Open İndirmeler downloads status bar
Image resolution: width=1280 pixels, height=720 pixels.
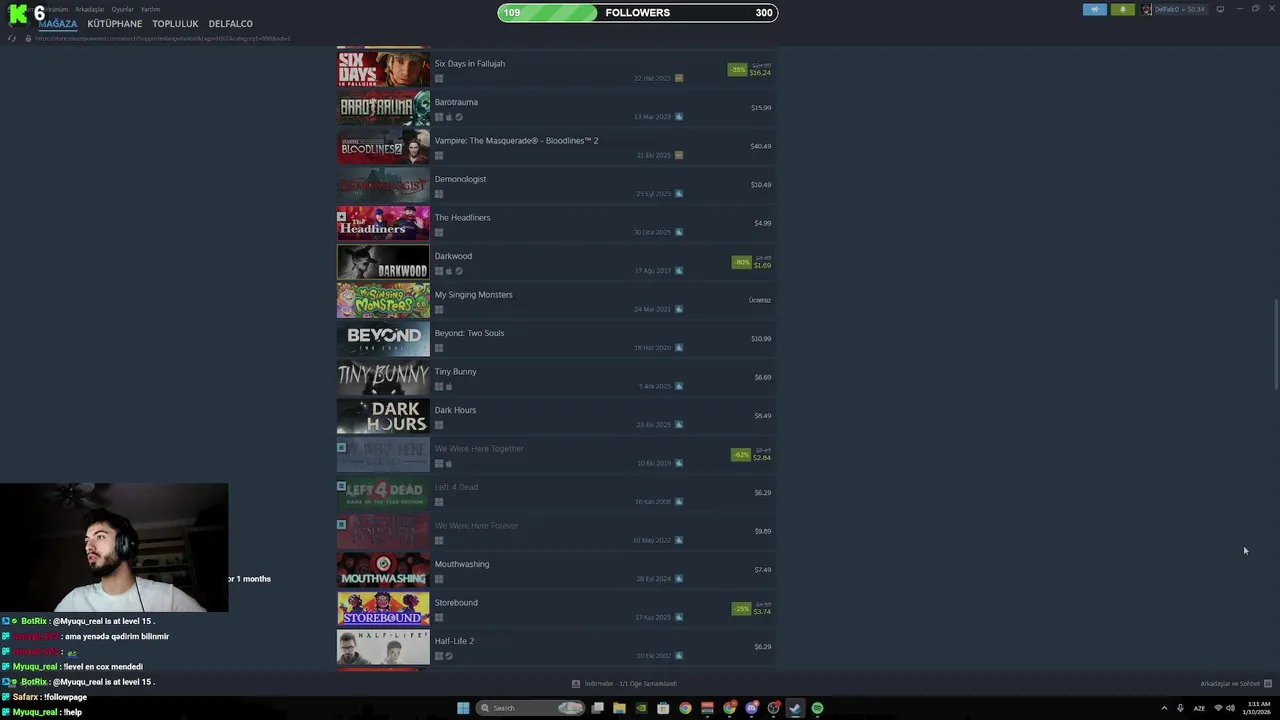pos(624,684)
